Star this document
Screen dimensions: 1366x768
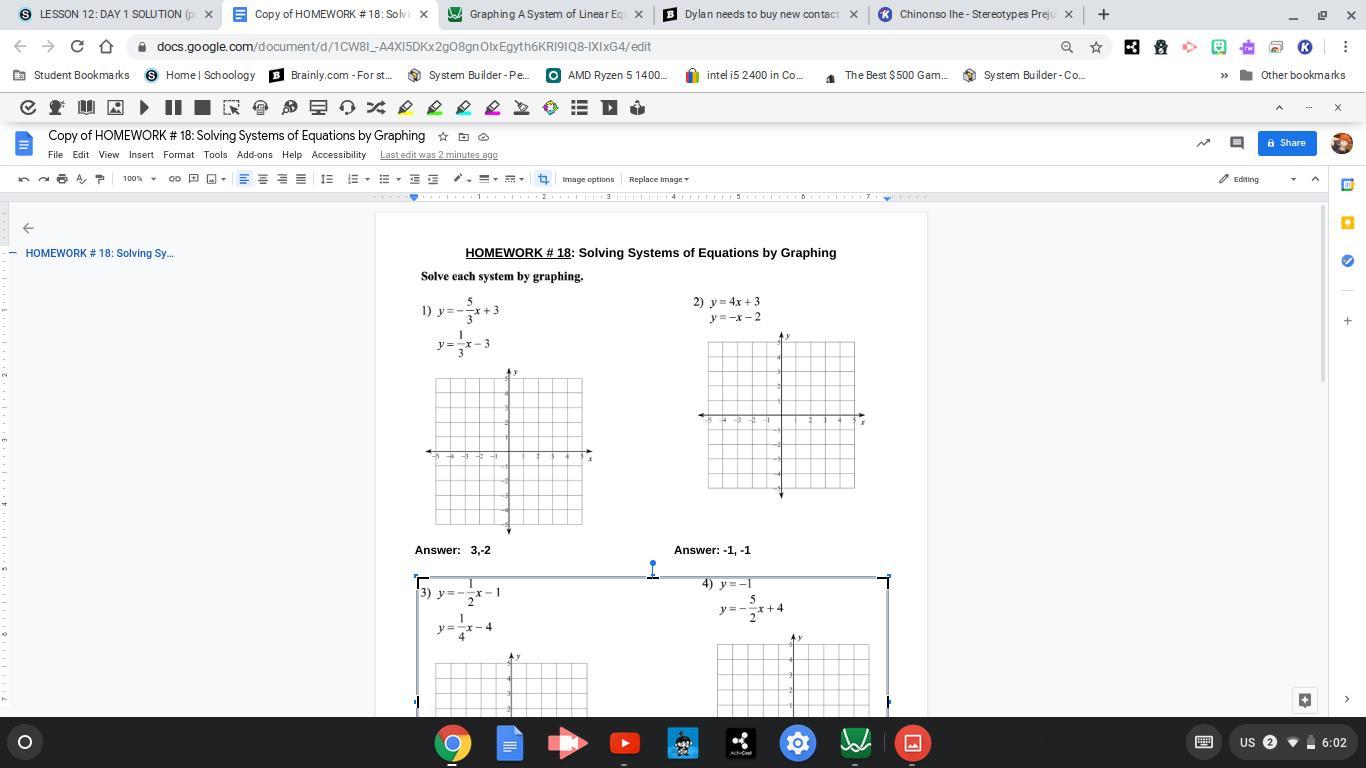click(x=443, y=136)
